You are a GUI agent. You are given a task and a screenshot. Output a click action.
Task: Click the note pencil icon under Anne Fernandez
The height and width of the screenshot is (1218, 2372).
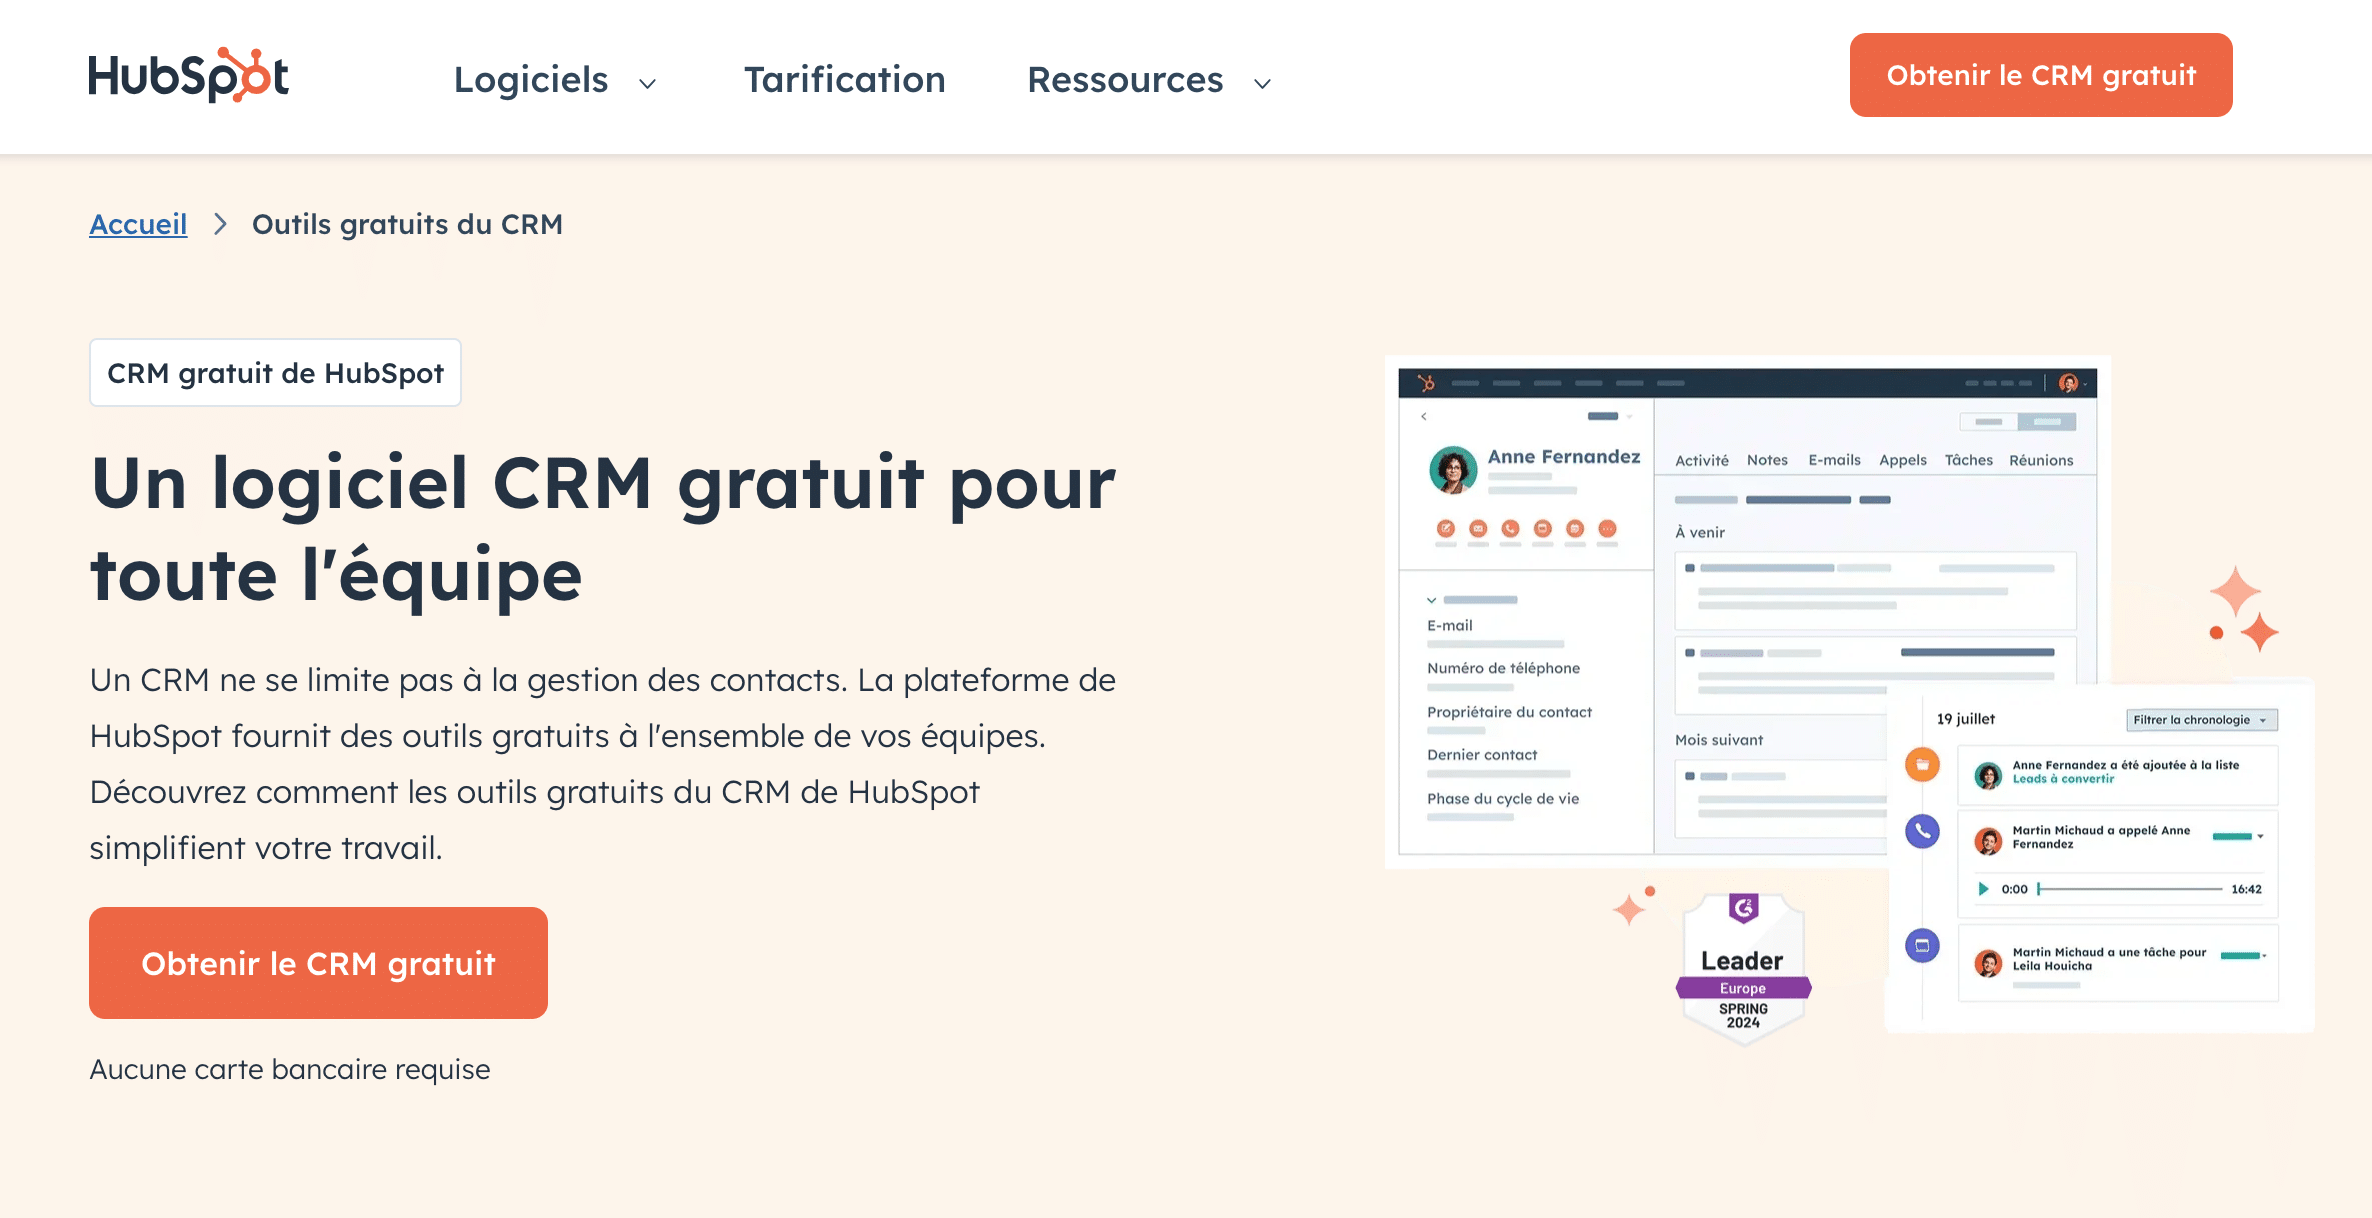[x=1446, y=528]
